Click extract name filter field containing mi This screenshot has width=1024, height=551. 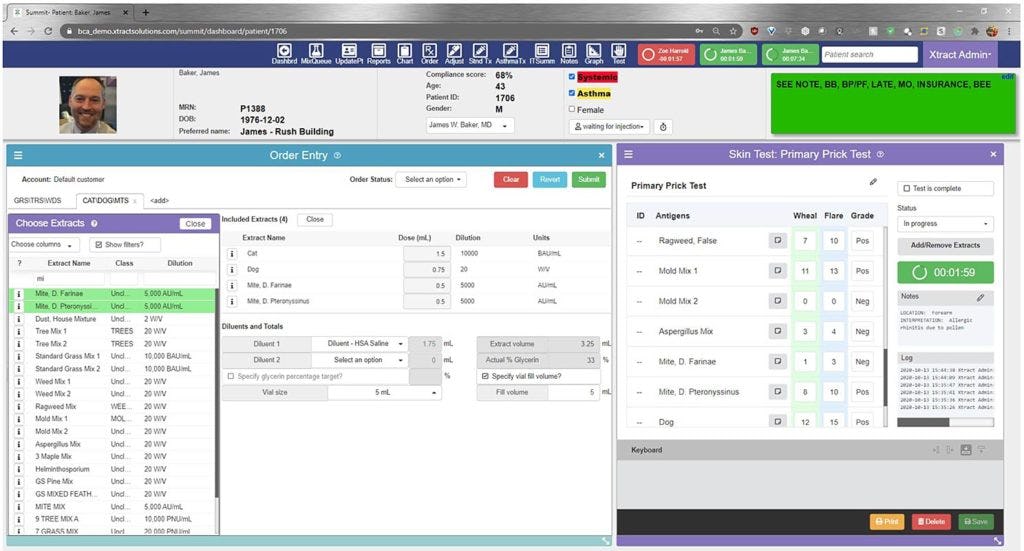tap(69, 278)
